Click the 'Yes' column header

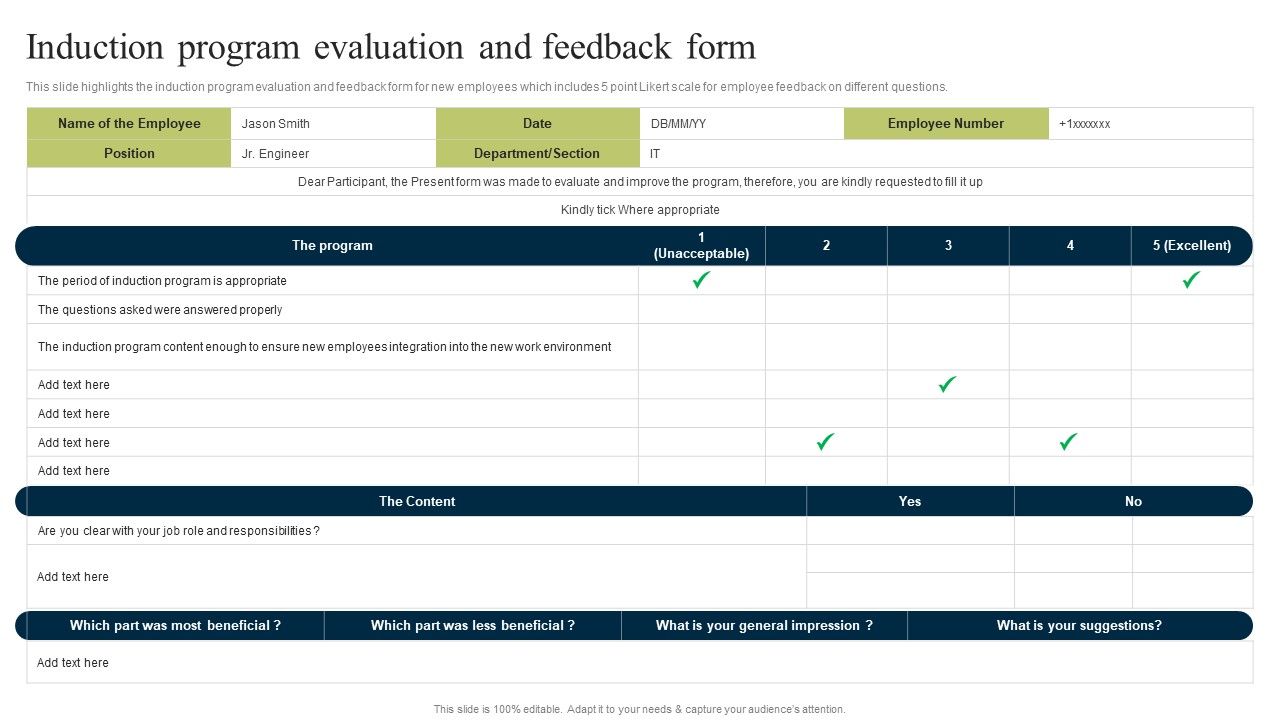[910, 502]
